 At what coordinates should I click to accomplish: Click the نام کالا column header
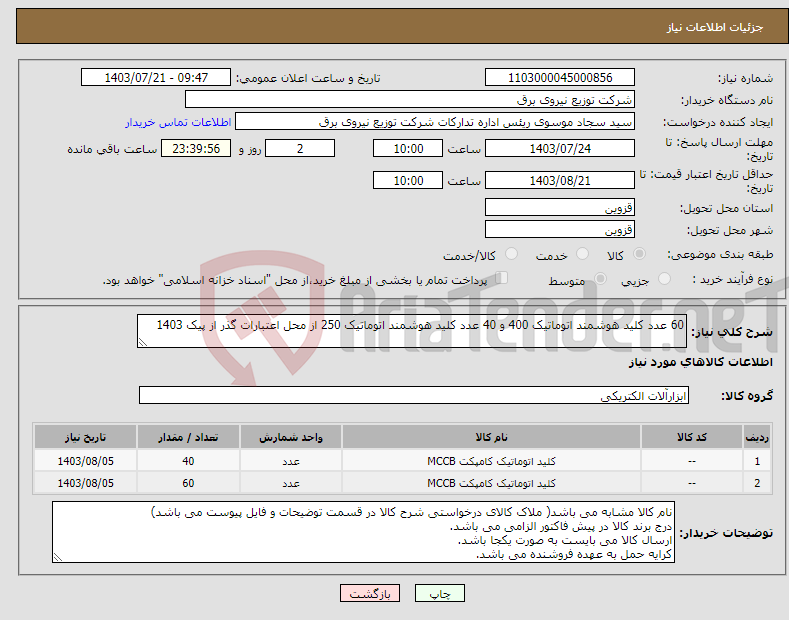[491, 437]
